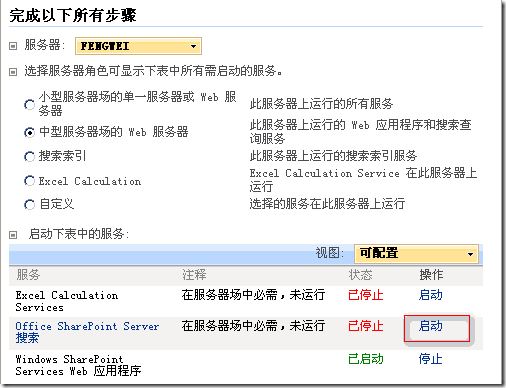Click the 状态 column header
The width and height of the screenshot is (506, 388).
tap(360, 275)
